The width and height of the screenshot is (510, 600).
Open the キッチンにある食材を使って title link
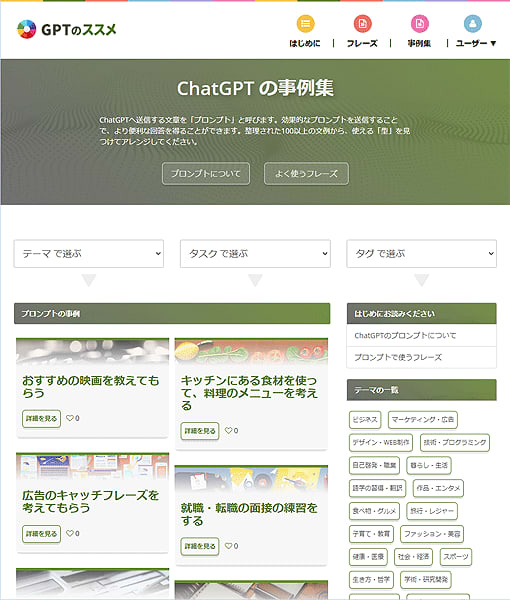(249, 393)
